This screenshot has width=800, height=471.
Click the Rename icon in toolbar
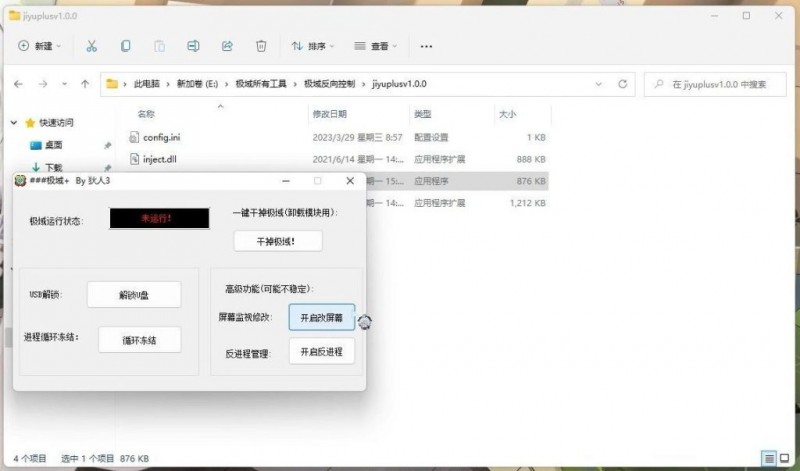(x=193, y=46)
